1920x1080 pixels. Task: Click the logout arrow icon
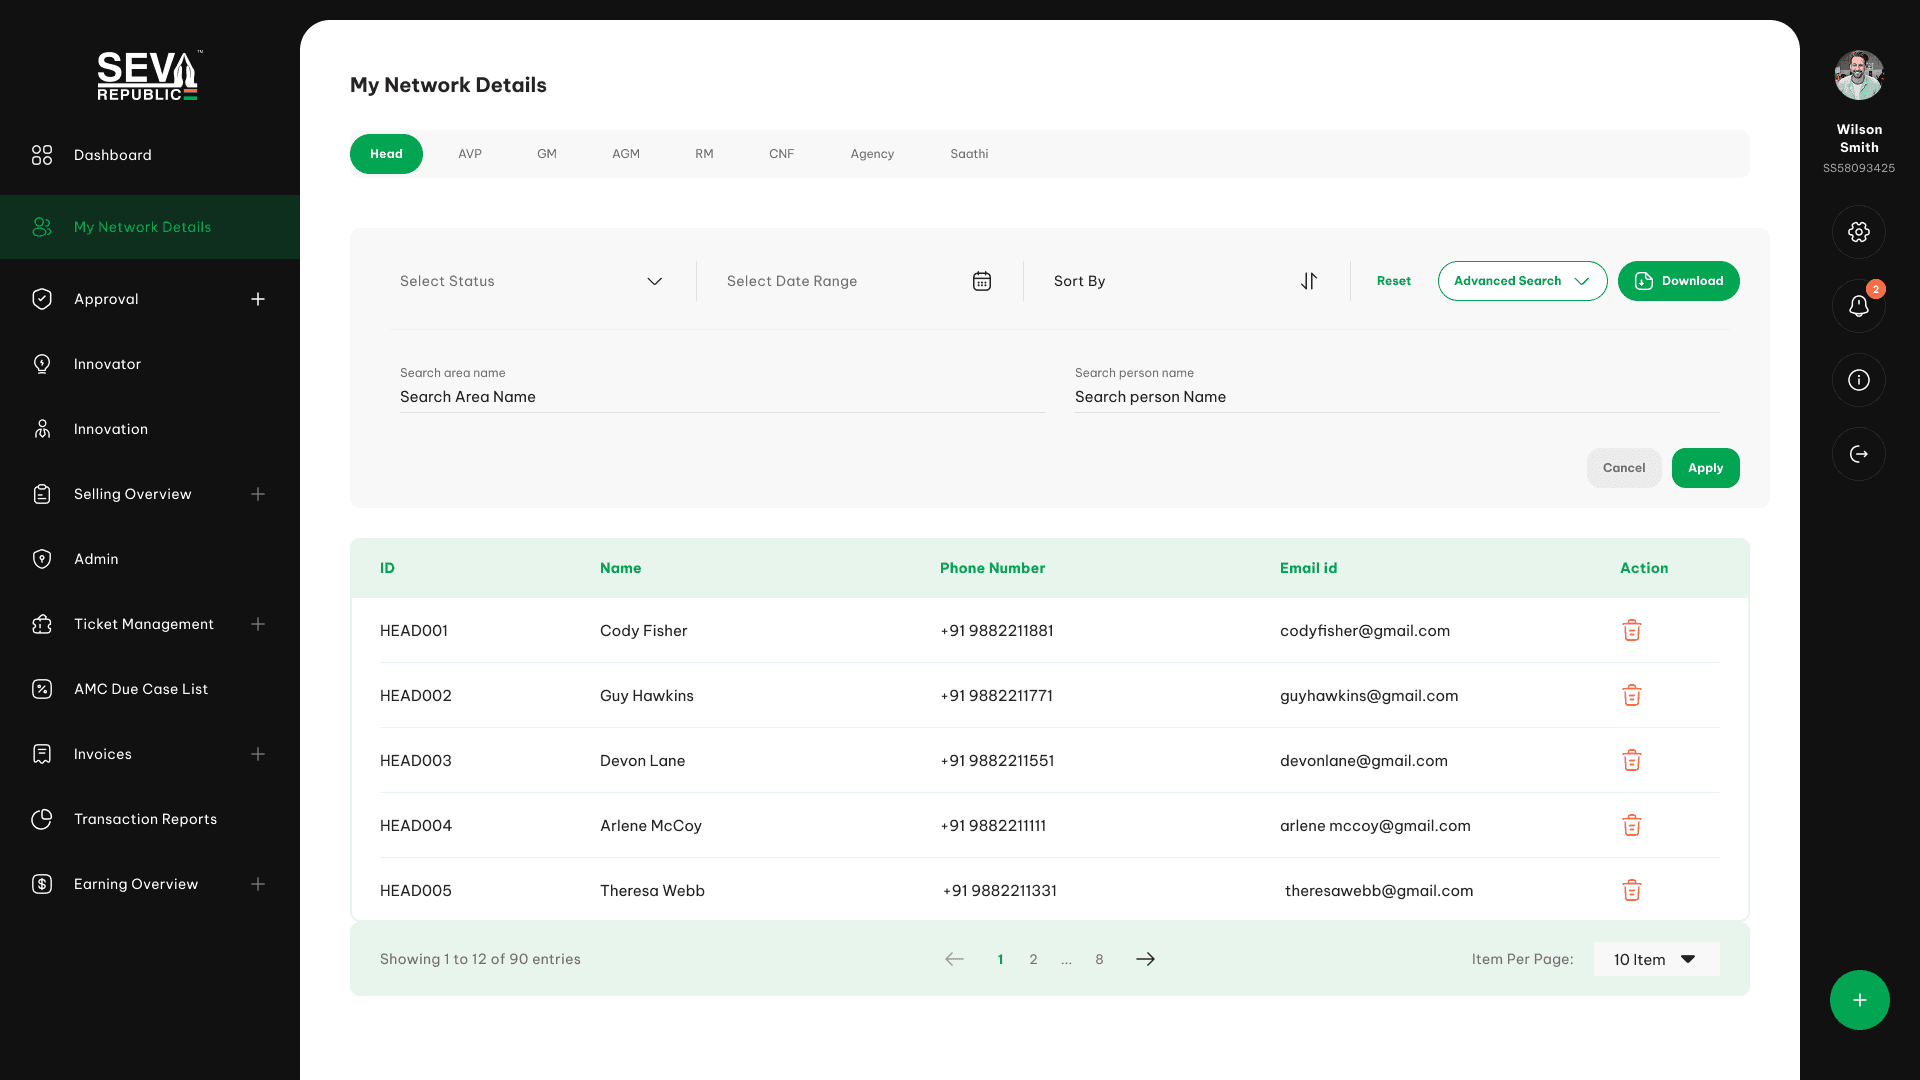click(1859, 454)
